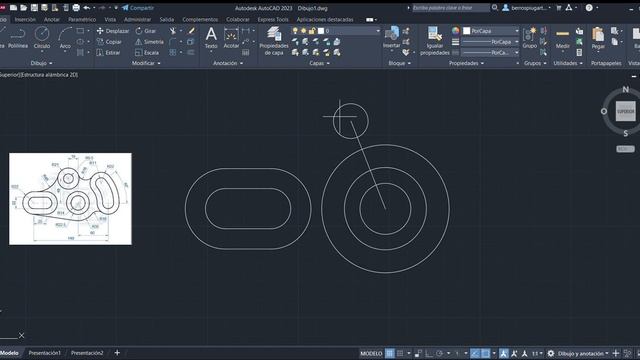
Task: Open the Inserción ribbon tab
Action: [25, 19]
